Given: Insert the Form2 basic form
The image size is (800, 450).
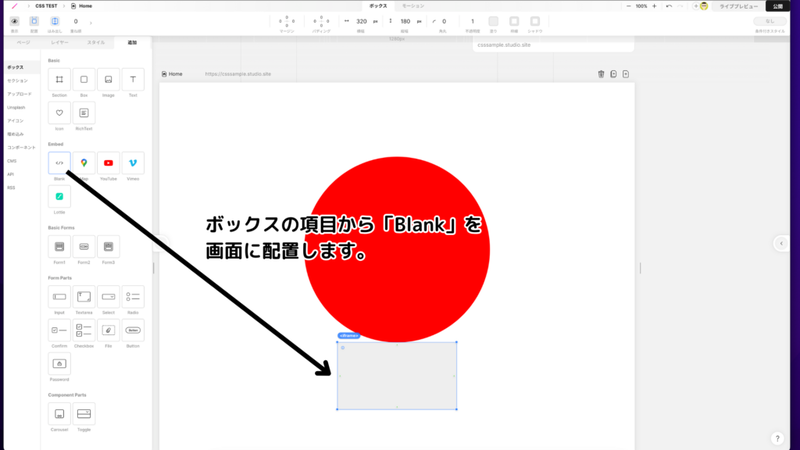Looking at the screenshot, I should pyautogui.click(x=84, y=246).
